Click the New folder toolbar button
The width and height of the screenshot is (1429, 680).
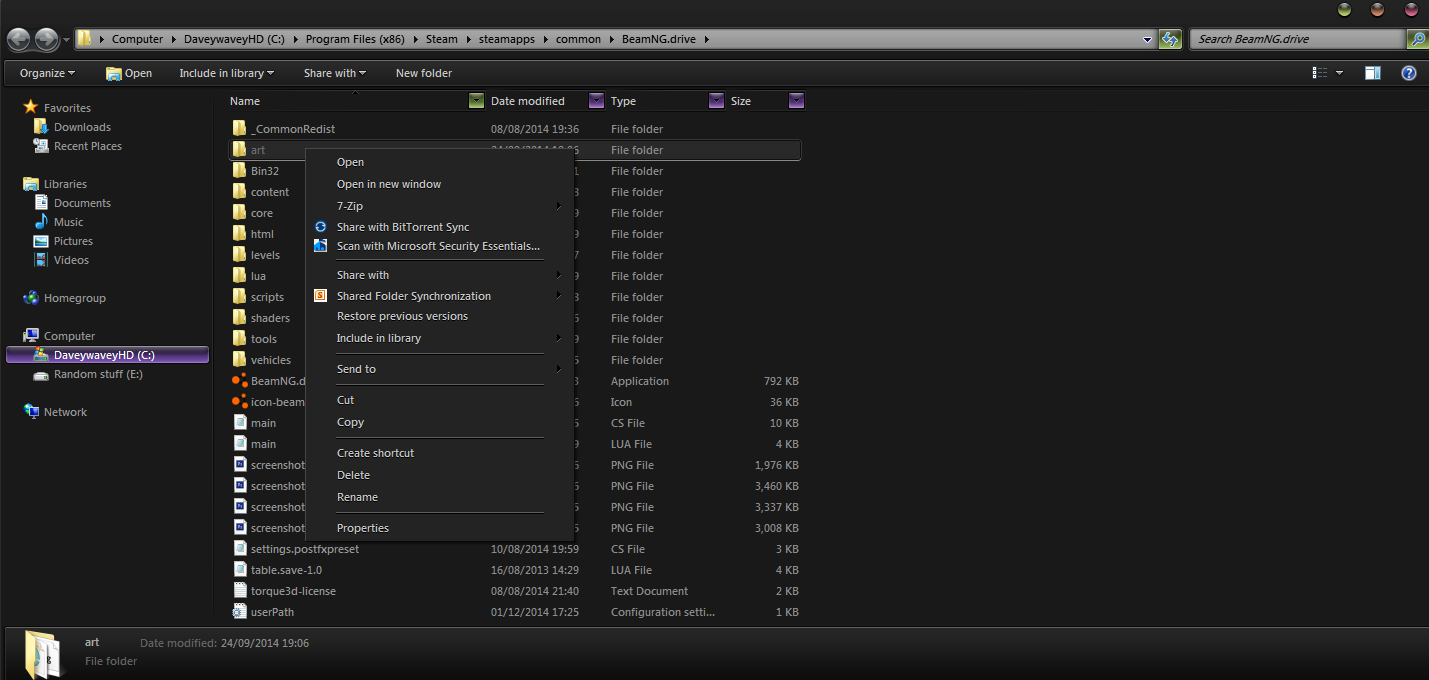(x=424, y=73)
